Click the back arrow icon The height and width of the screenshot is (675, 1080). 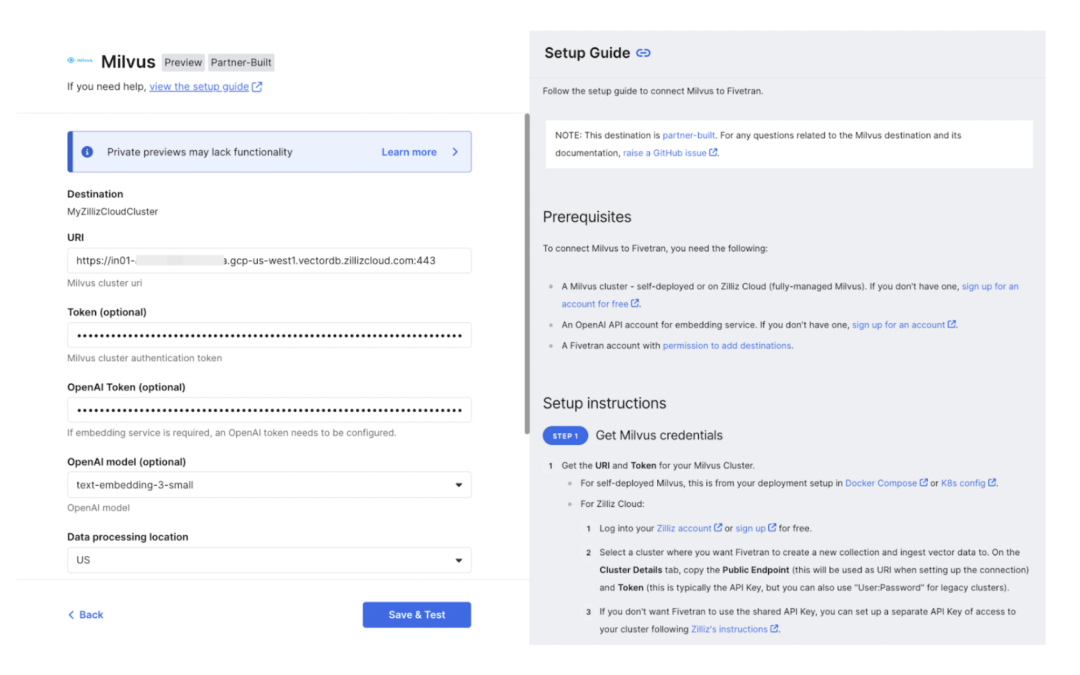click(71, 615)
